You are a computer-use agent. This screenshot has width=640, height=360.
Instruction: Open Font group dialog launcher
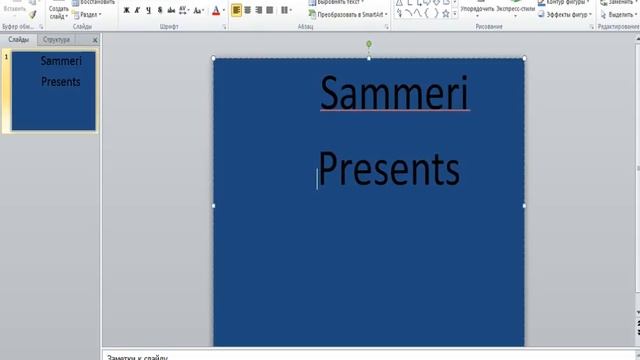coord(224,27)
